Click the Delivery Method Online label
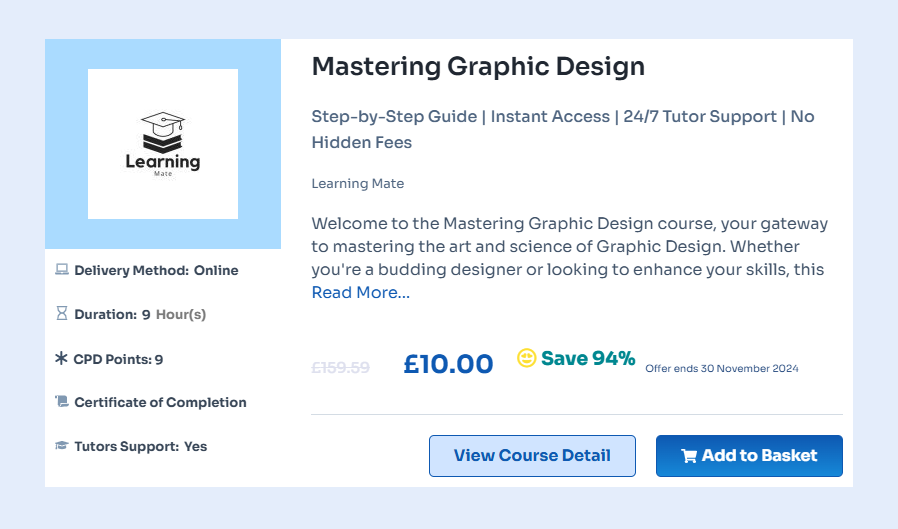This screenshot has width=898, height=529. tap(156, 270)
